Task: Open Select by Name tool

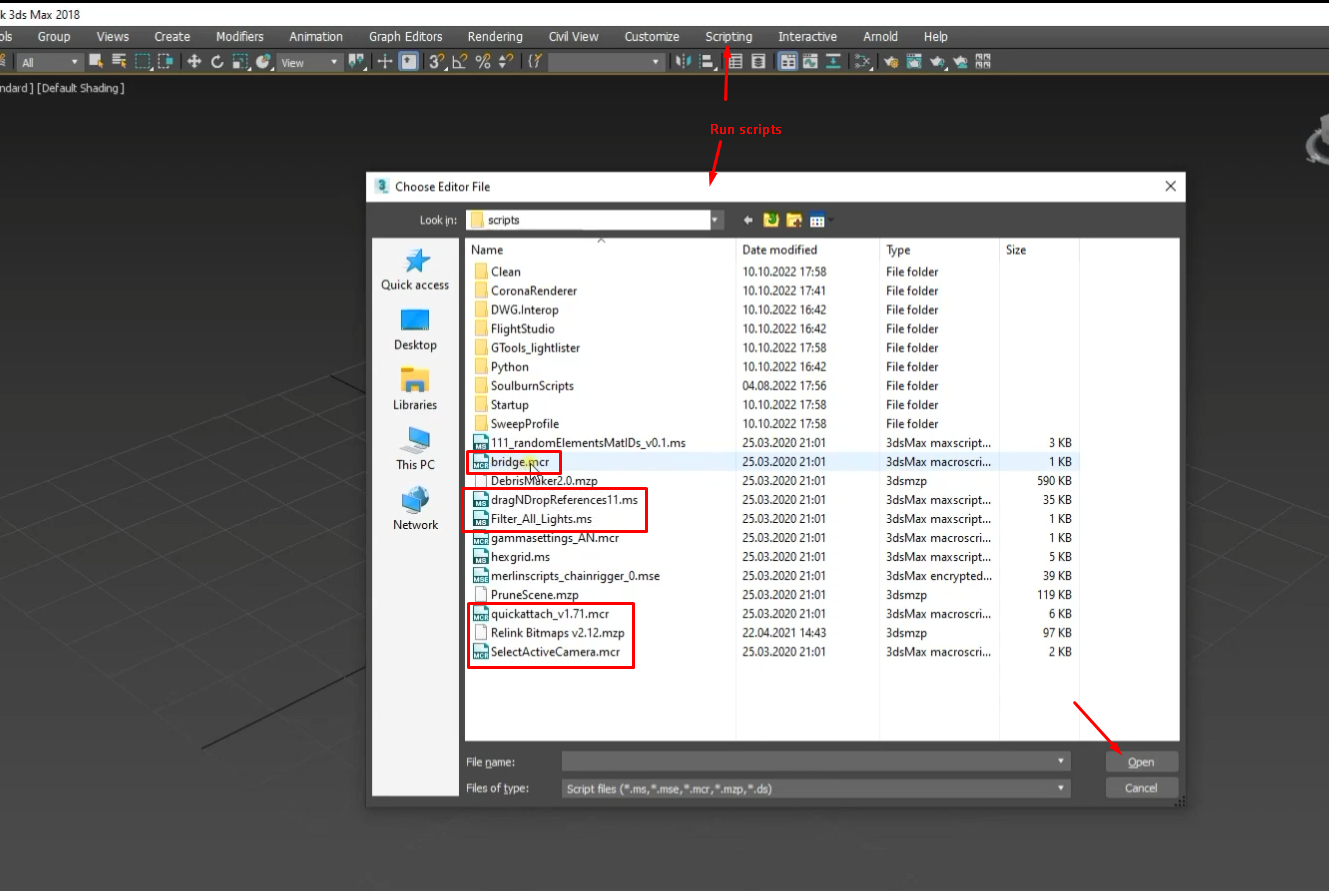Action: tap(119, 62)
